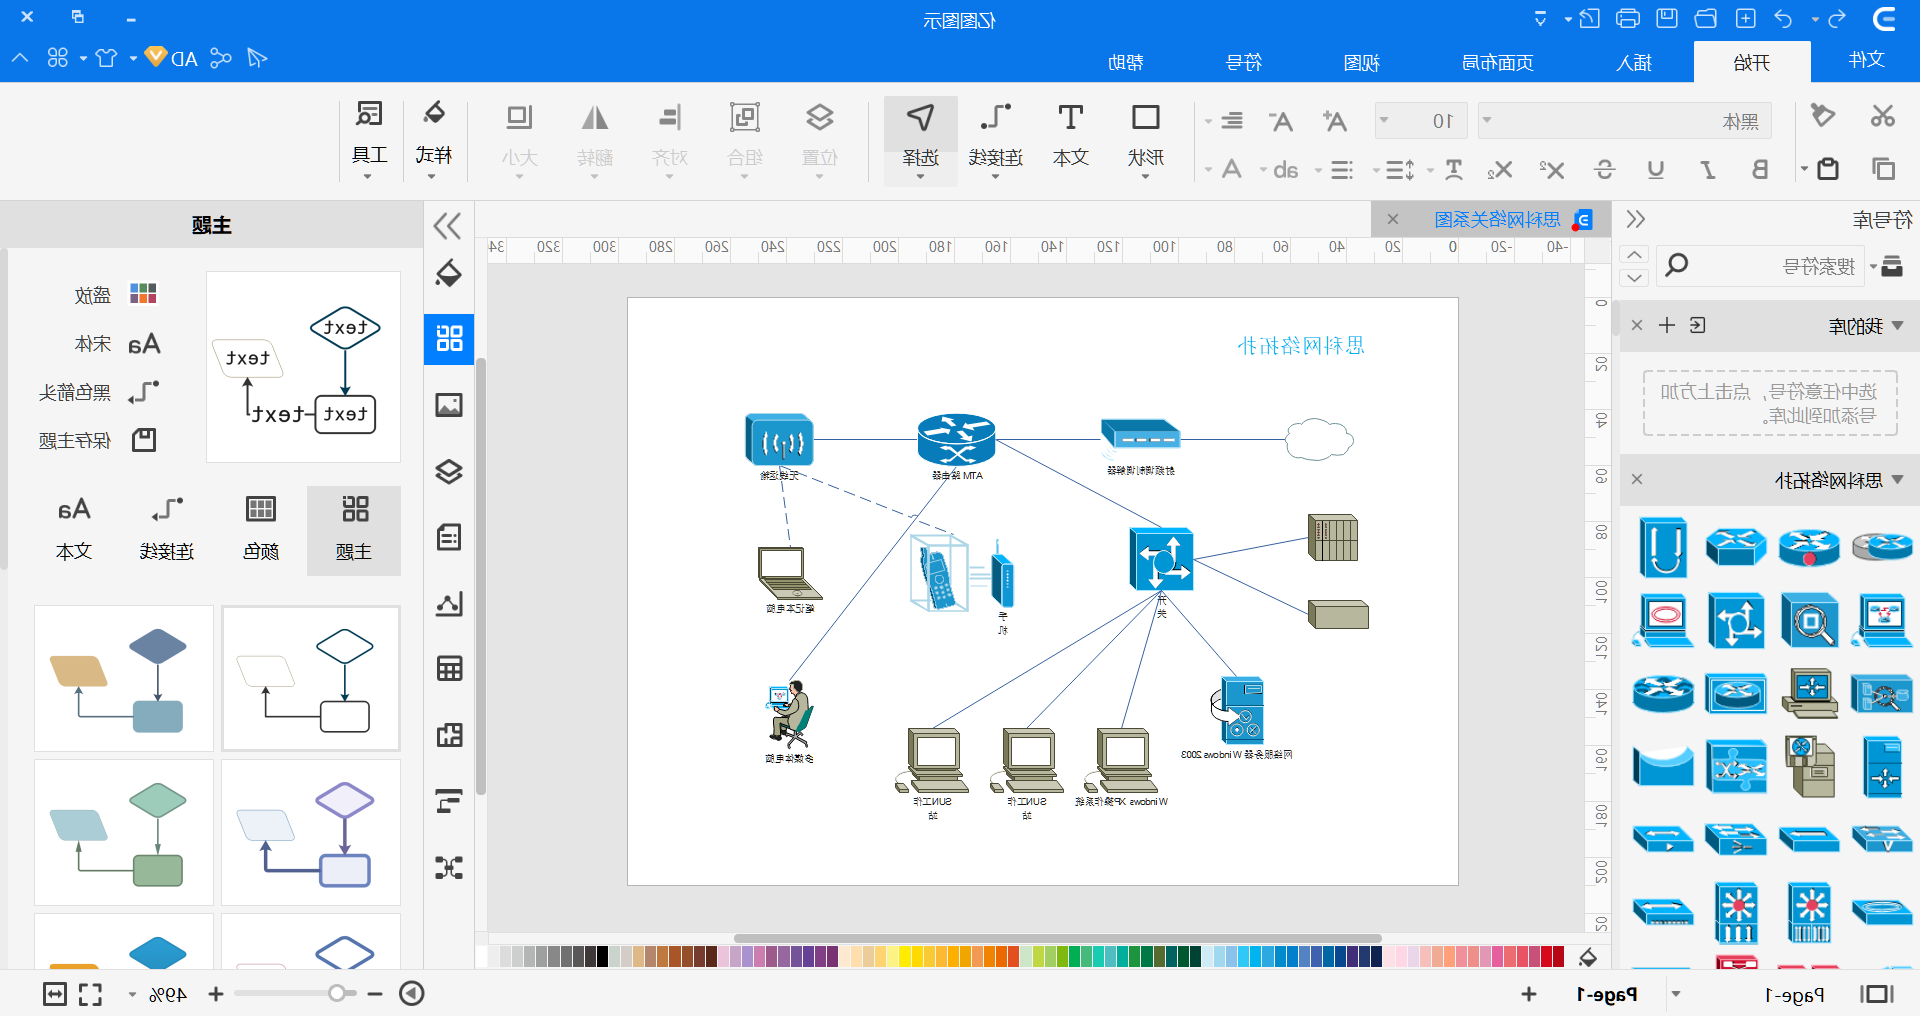Screen dimensions: 1920x1016
Task: Click the clipboard Paste icon
Action: coord(1828,169)
